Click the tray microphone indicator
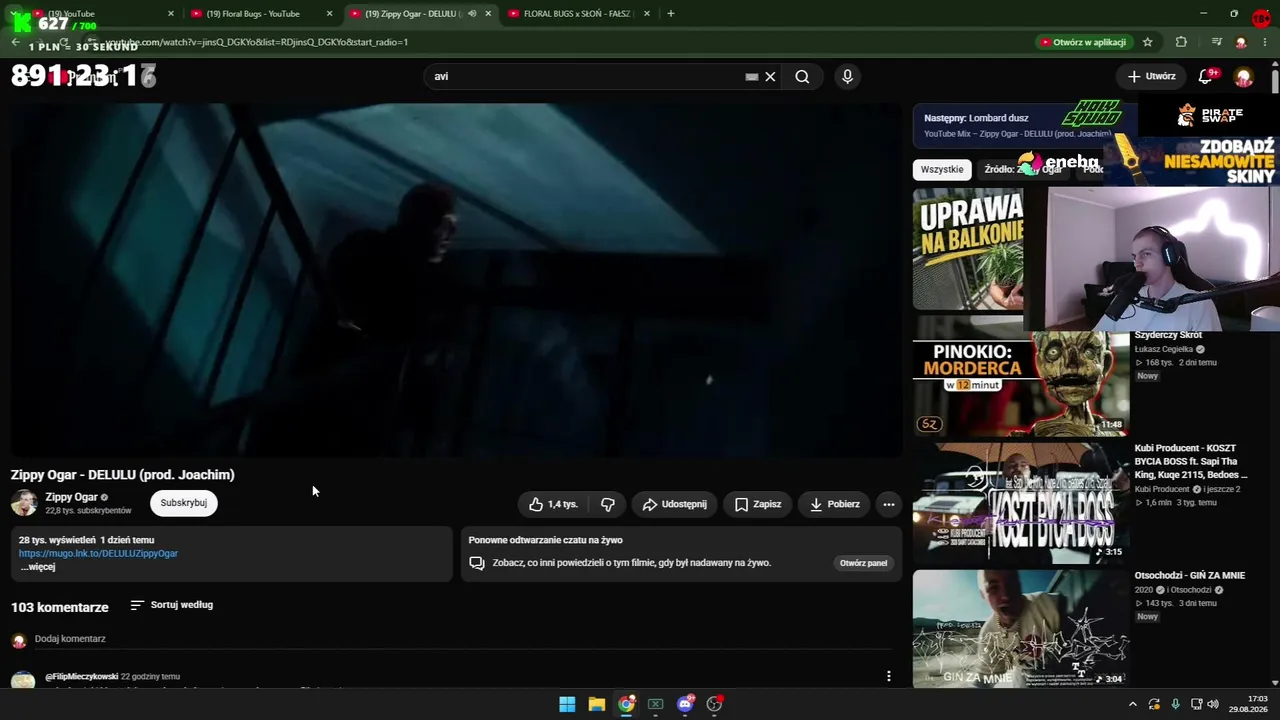 coord(1175,704)
